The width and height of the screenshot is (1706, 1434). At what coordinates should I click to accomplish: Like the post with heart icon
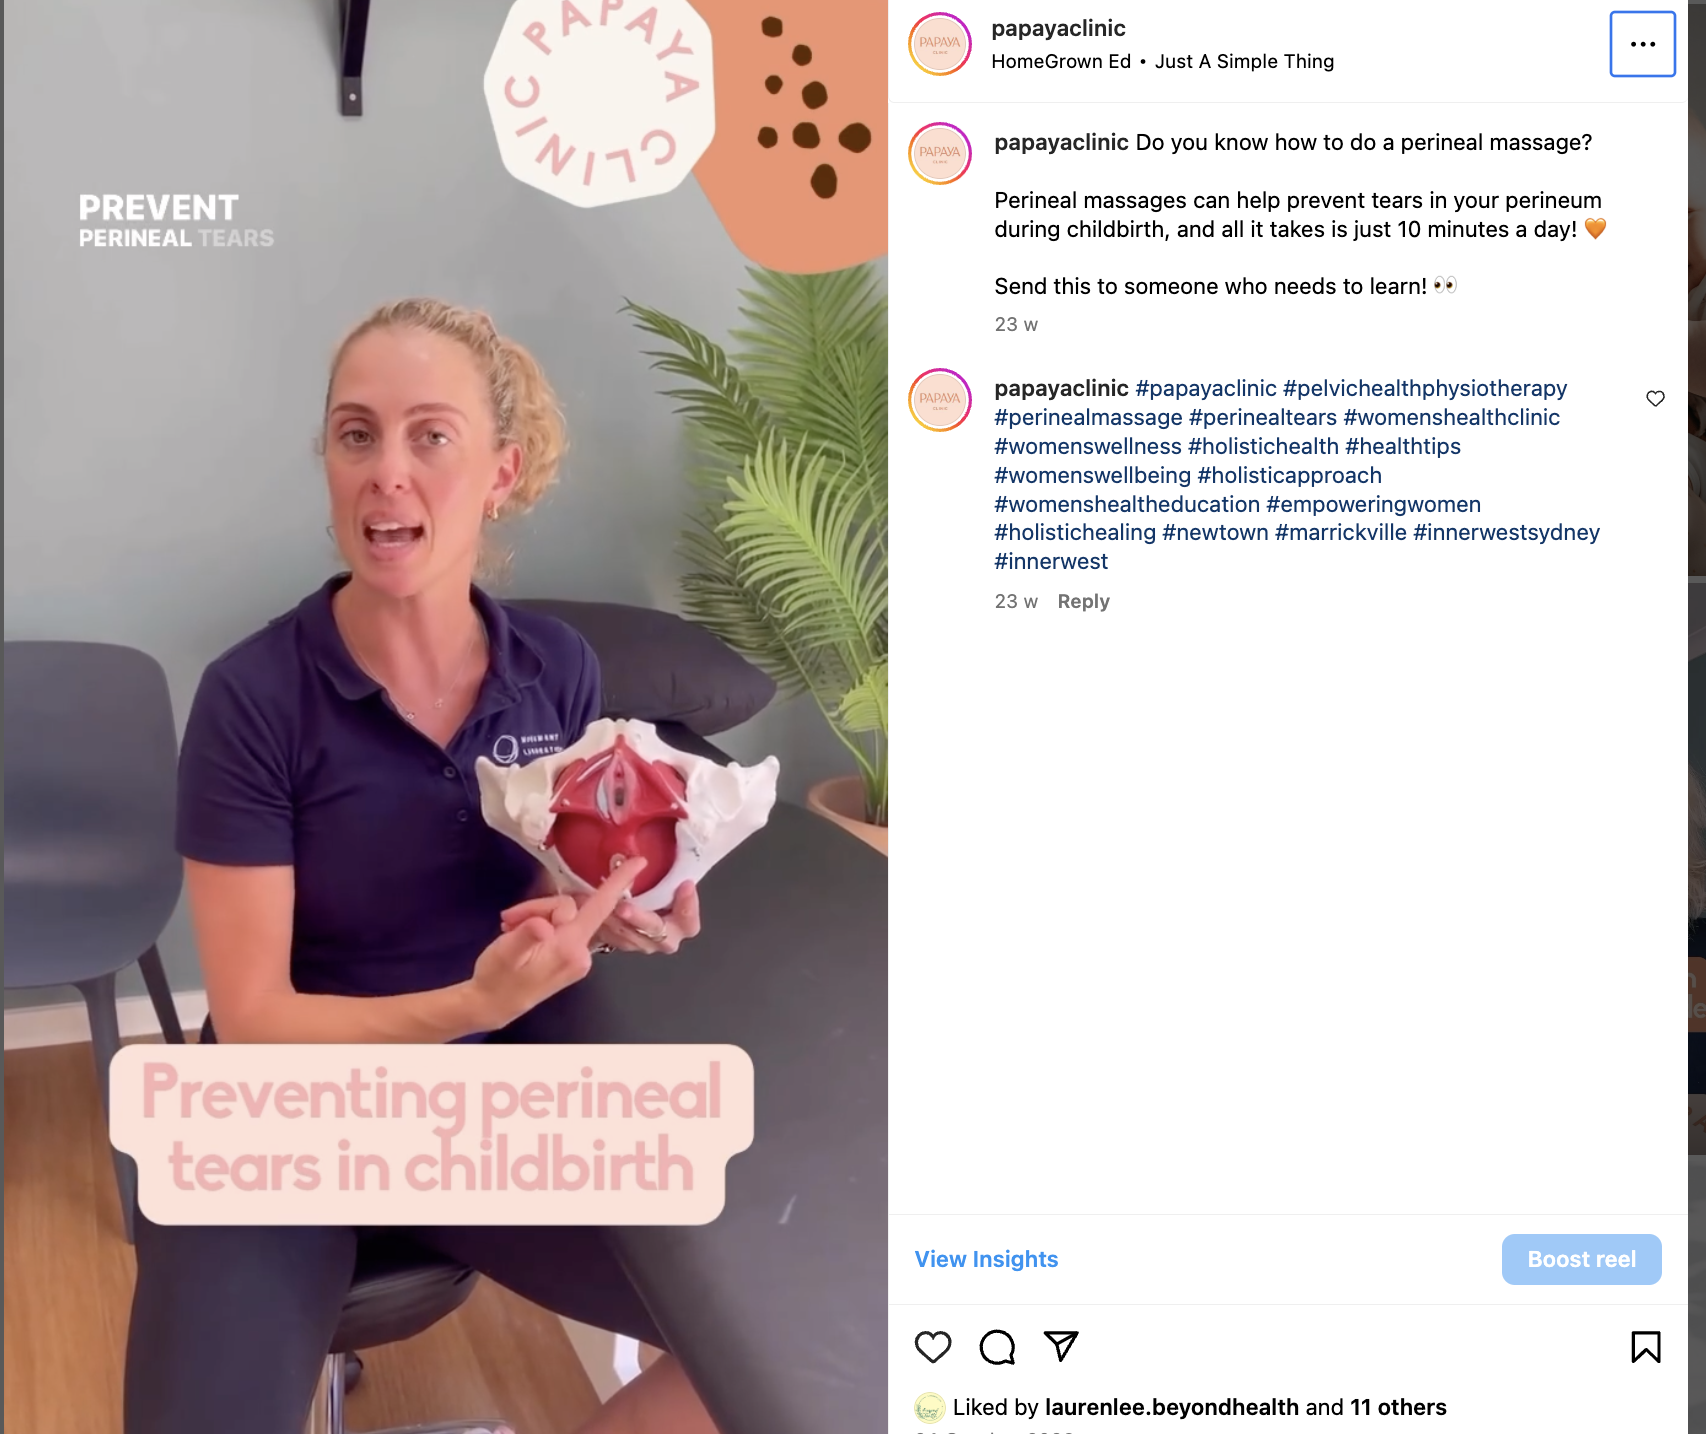(x=933, y=1347)
